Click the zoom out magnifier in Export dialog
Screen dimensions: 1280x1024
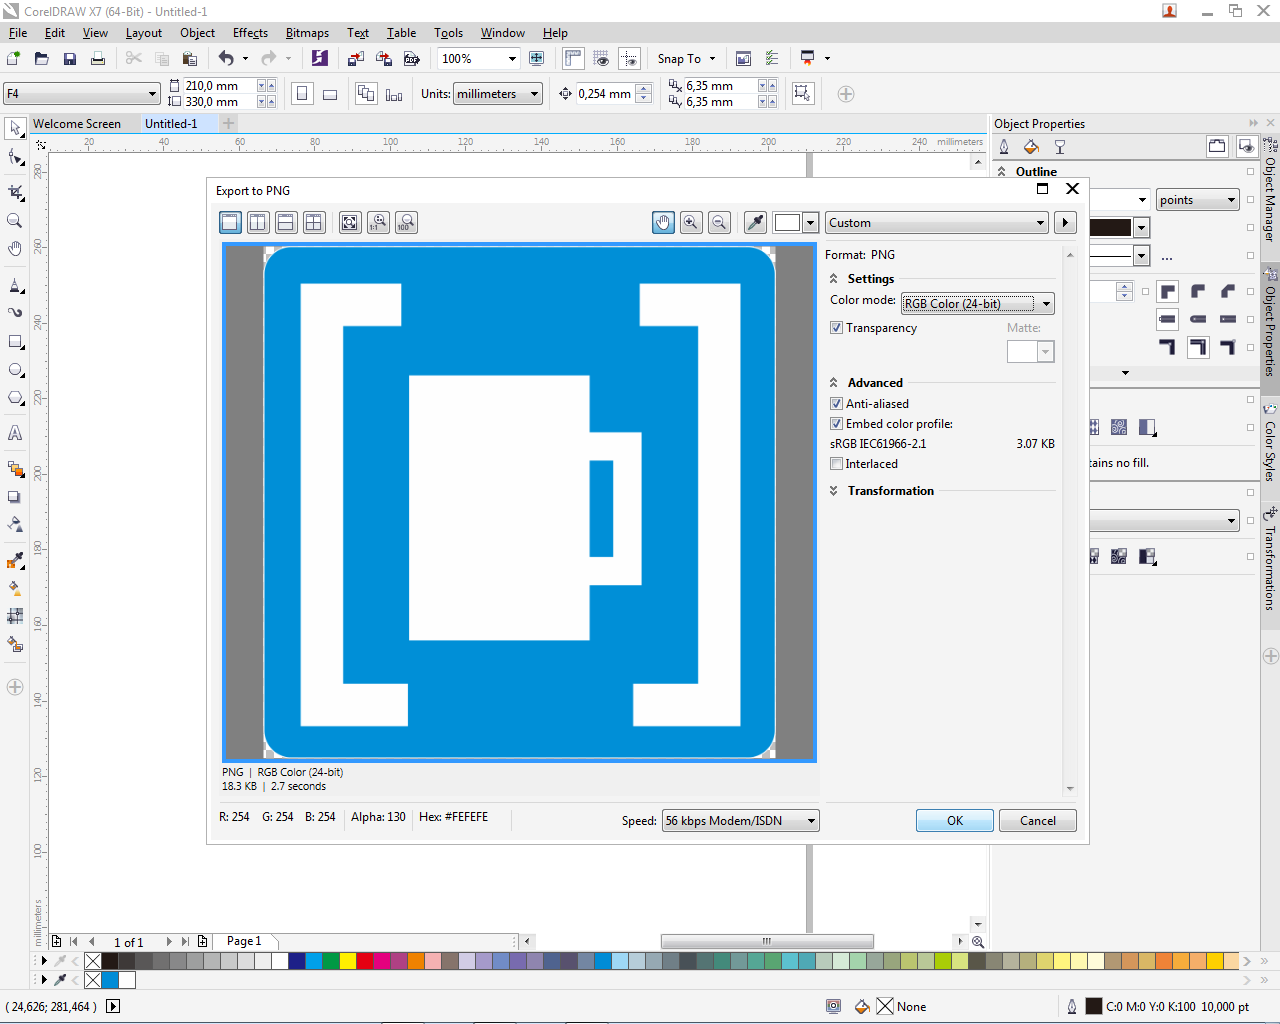719,222
